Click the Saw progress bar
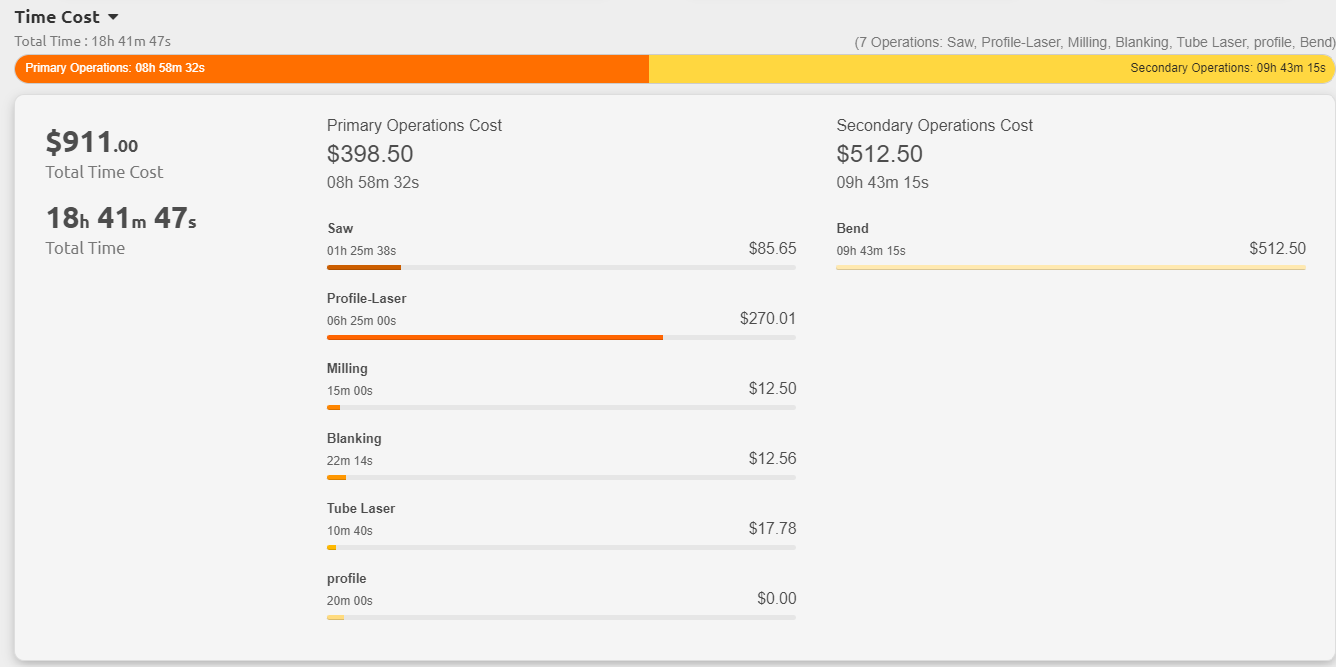1336x667 pixels. [x=561, y=268]
